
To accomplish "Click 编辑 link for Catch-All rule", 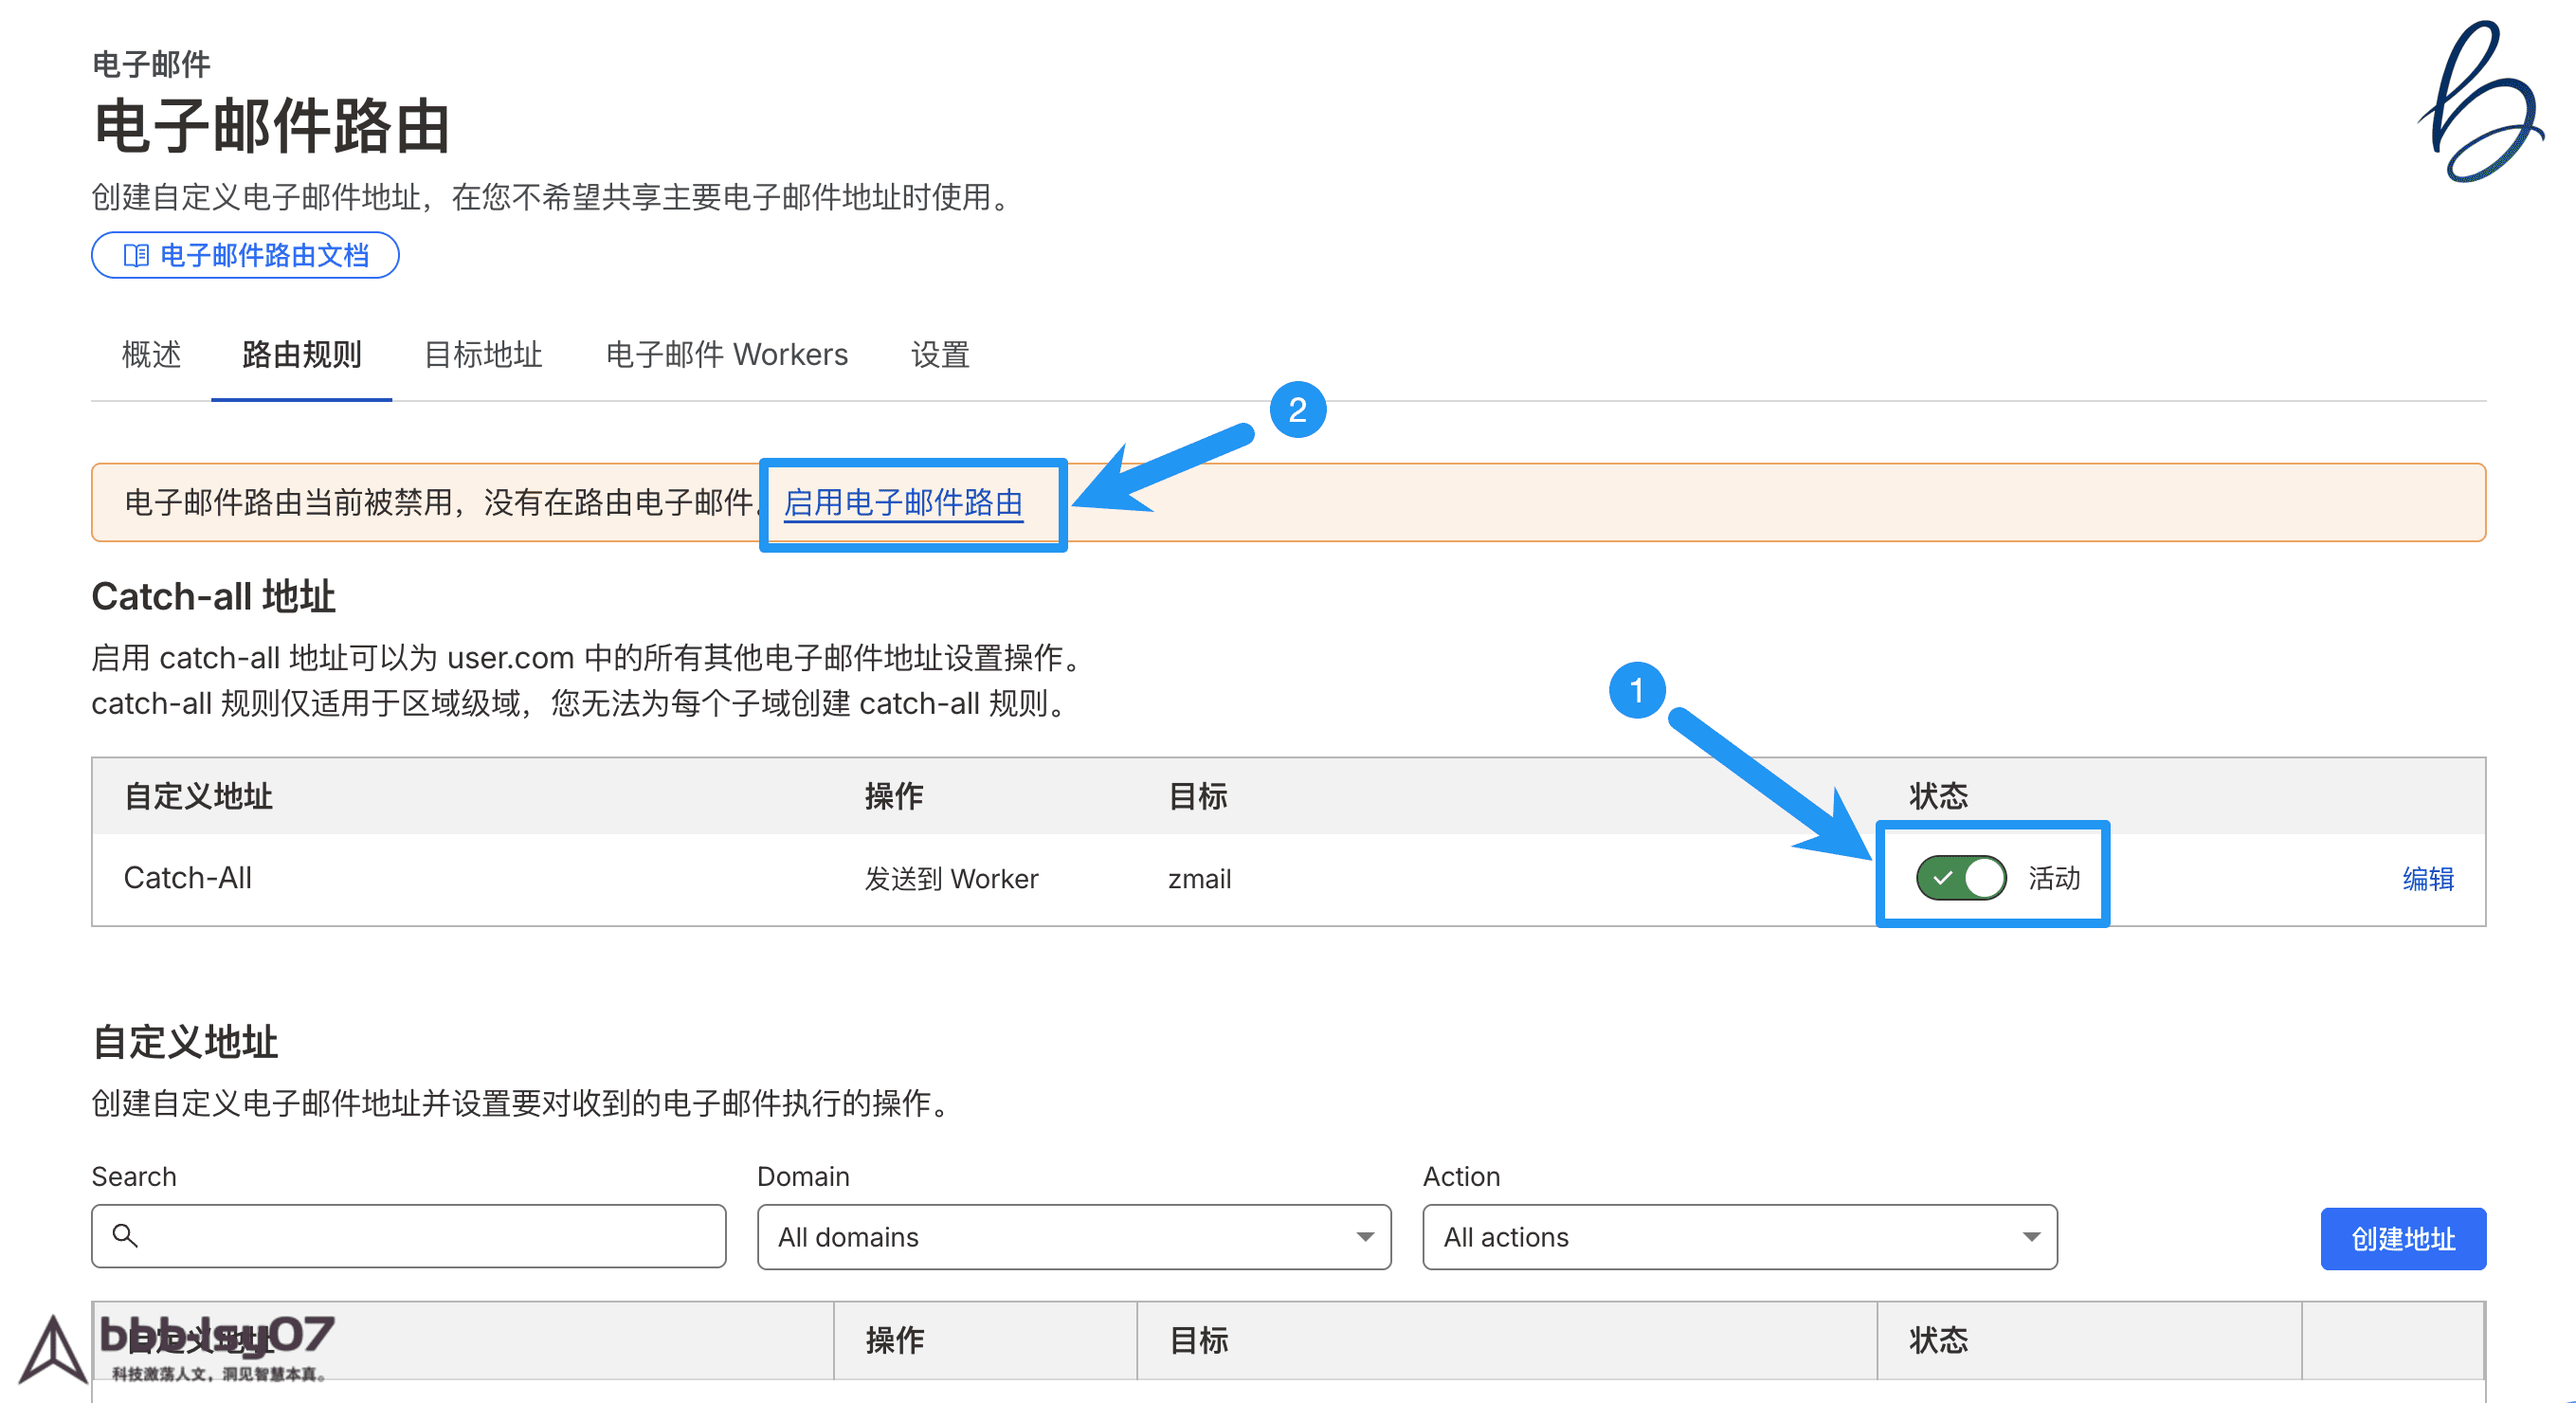I will pyautogui.click(x=2428, y=879).
